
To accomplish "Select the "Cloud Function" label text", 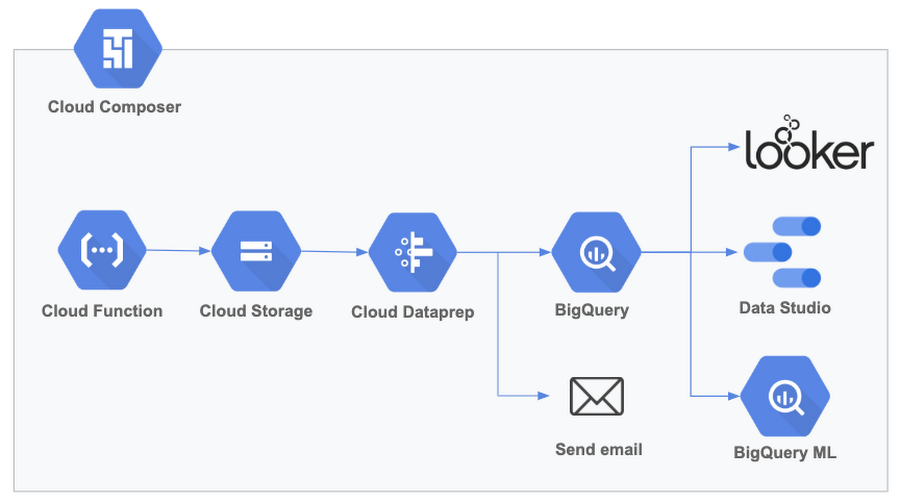I will coord(102,311).
